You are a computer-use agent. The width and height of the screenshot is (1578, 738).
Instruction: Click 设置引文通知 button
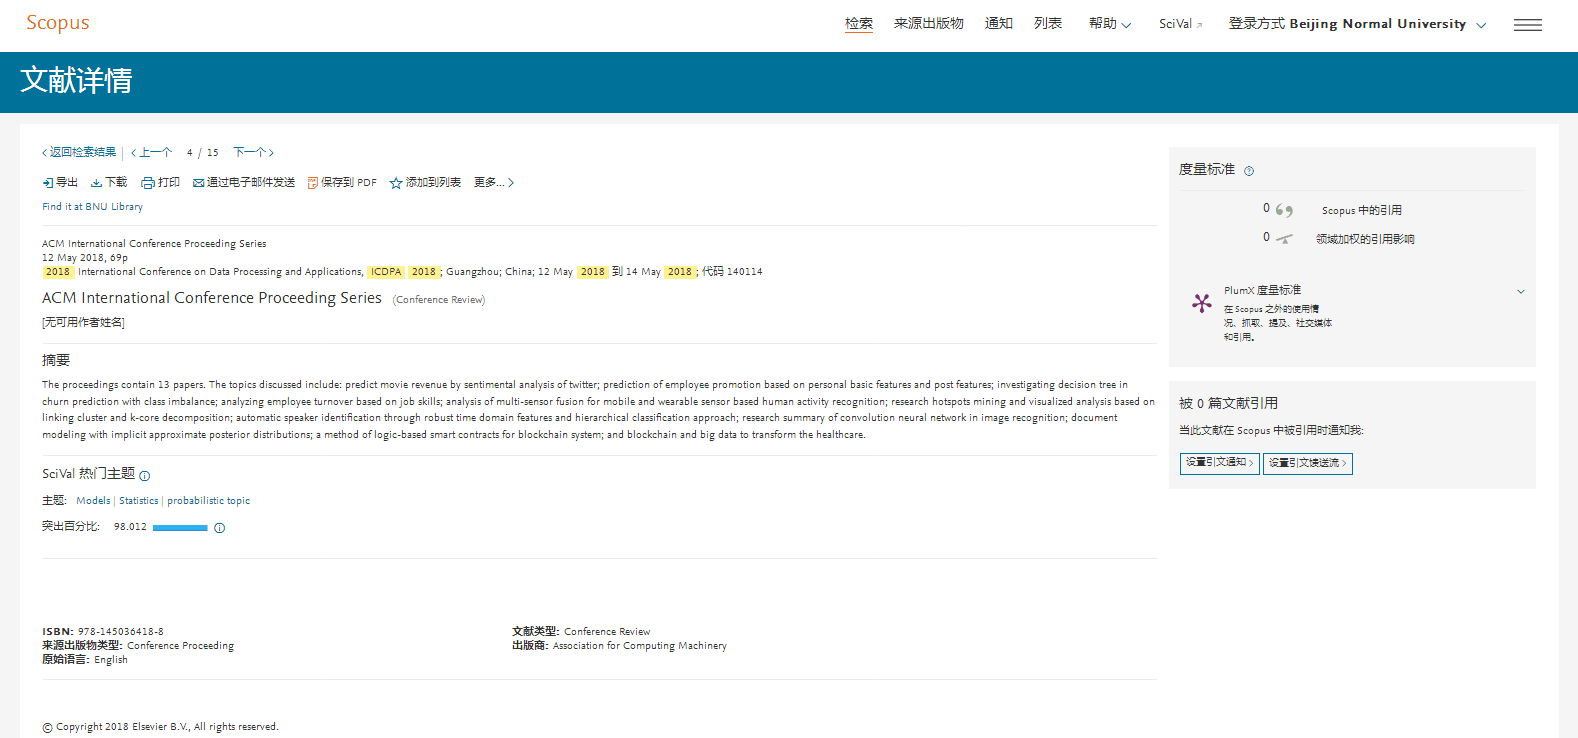pos(1219,463)
